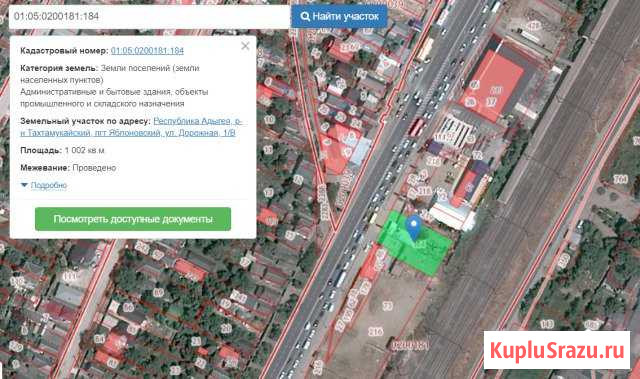
Task: Click parcel label 73 on empty lot
Action: click(388, 306)
